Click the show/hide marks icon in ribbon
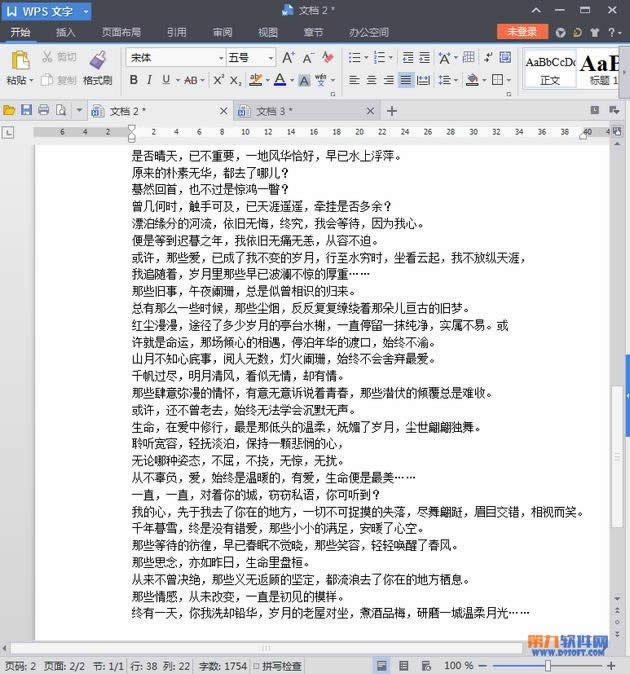Image resolution: width=630 pixels, height=674 pixels. pyautogui.click(x=488, y=57)
